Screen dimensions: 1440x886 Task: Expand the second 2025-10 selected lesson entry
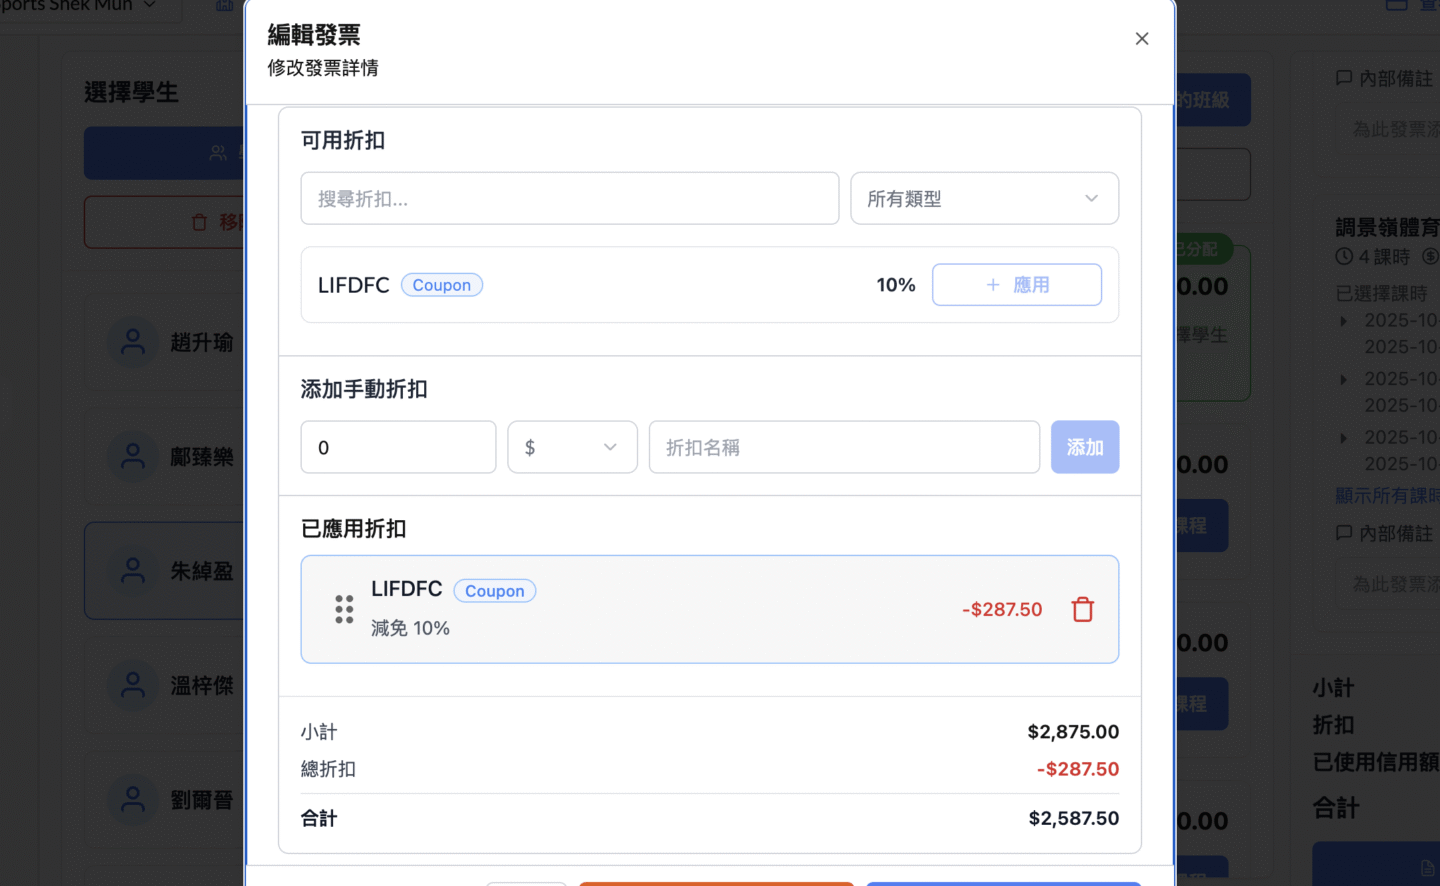click(x=1344, y=380)
